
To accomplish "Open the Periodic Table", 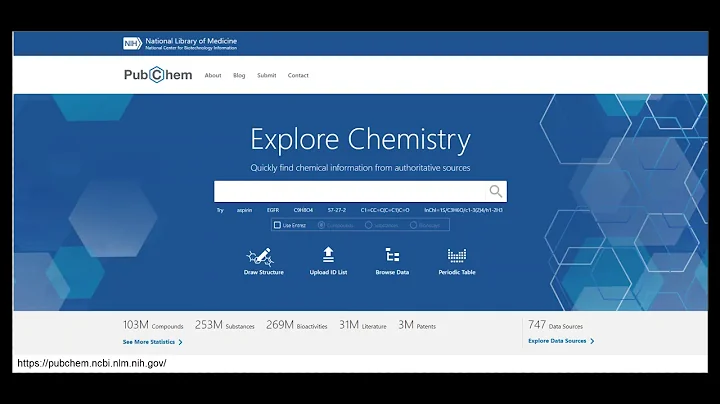I will click(457, 261).
